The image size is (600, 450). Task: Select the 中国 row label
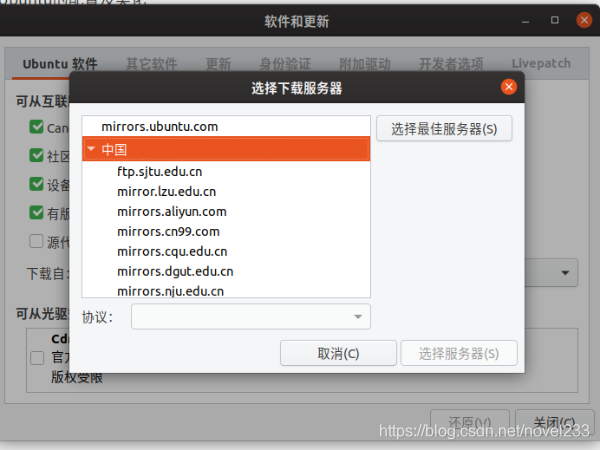(x=114, y=149)
